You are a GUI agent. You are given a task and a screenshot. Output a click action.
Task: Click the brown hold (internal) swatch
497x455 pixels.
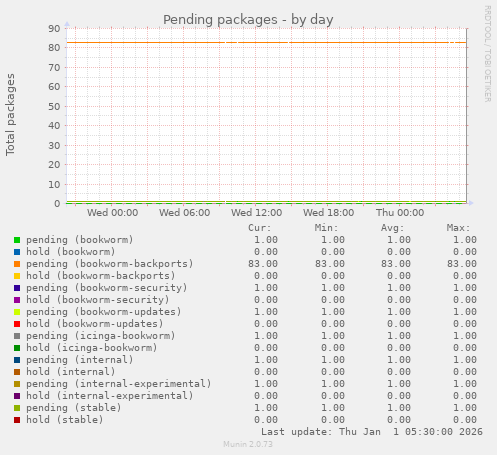[17, 372]
